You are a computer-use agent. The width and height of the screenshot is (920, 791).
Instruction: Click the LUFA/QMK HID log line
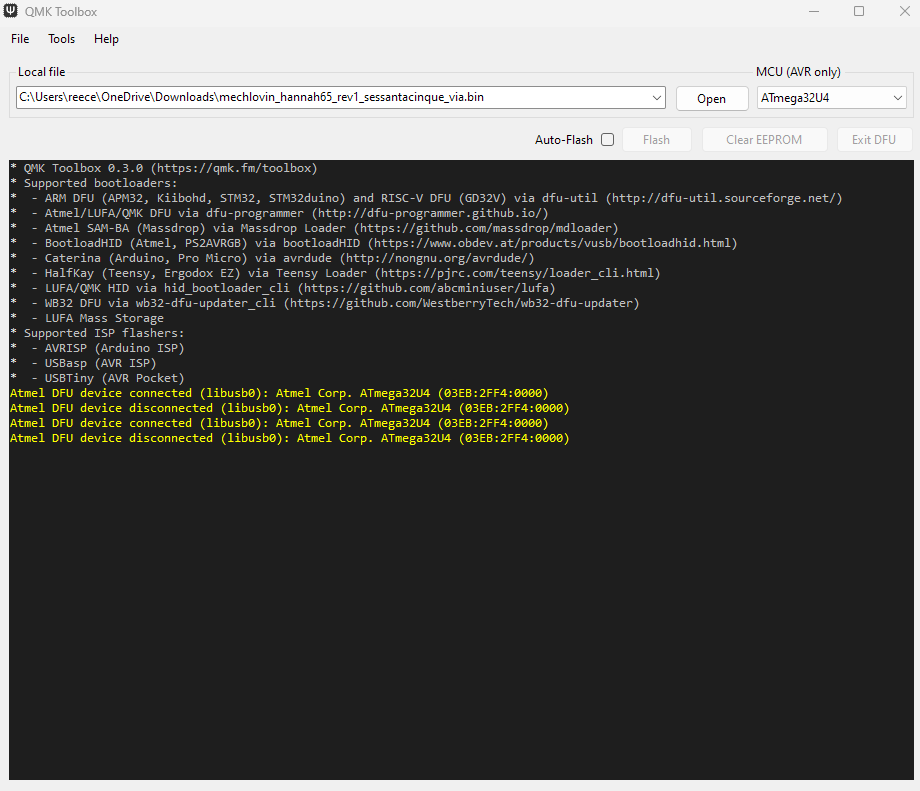[x=283, y=288]
